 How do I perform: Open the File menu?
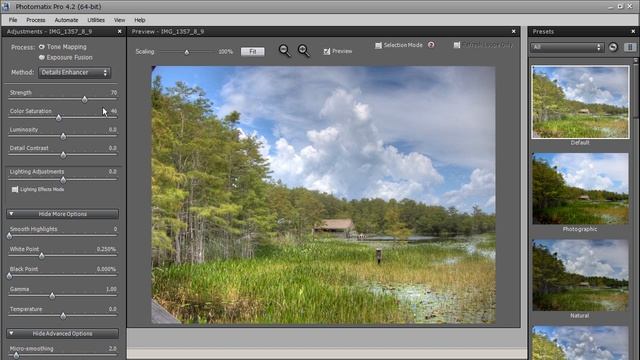pos(13,20)
